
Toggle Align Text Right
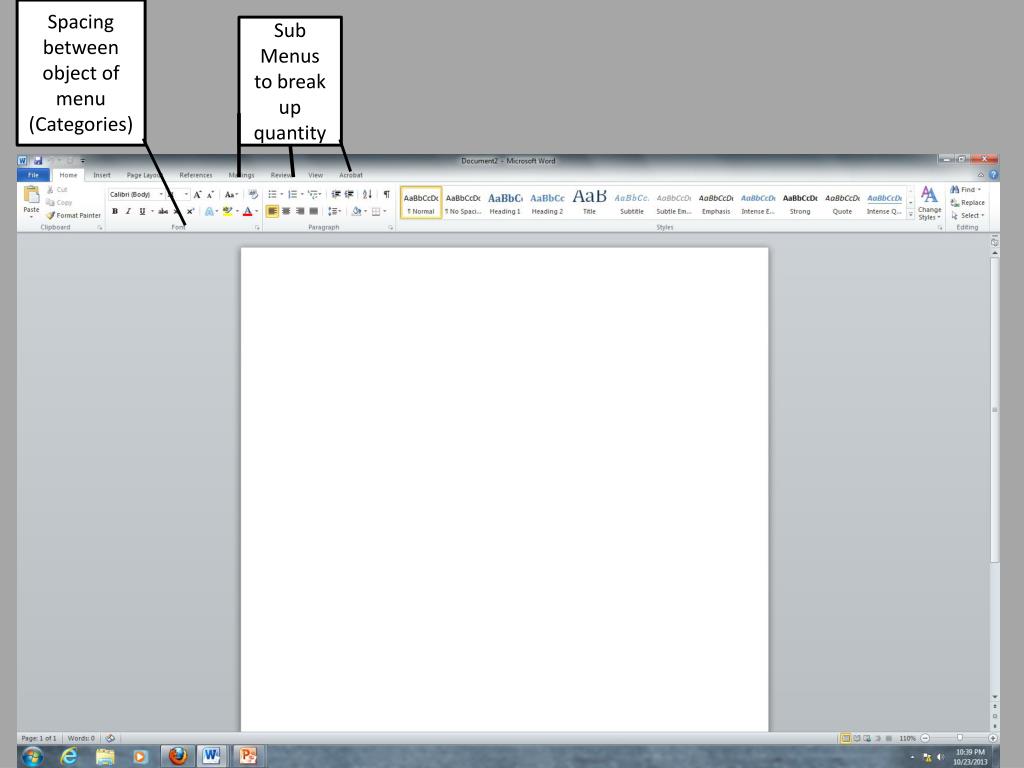pos(300,211)
